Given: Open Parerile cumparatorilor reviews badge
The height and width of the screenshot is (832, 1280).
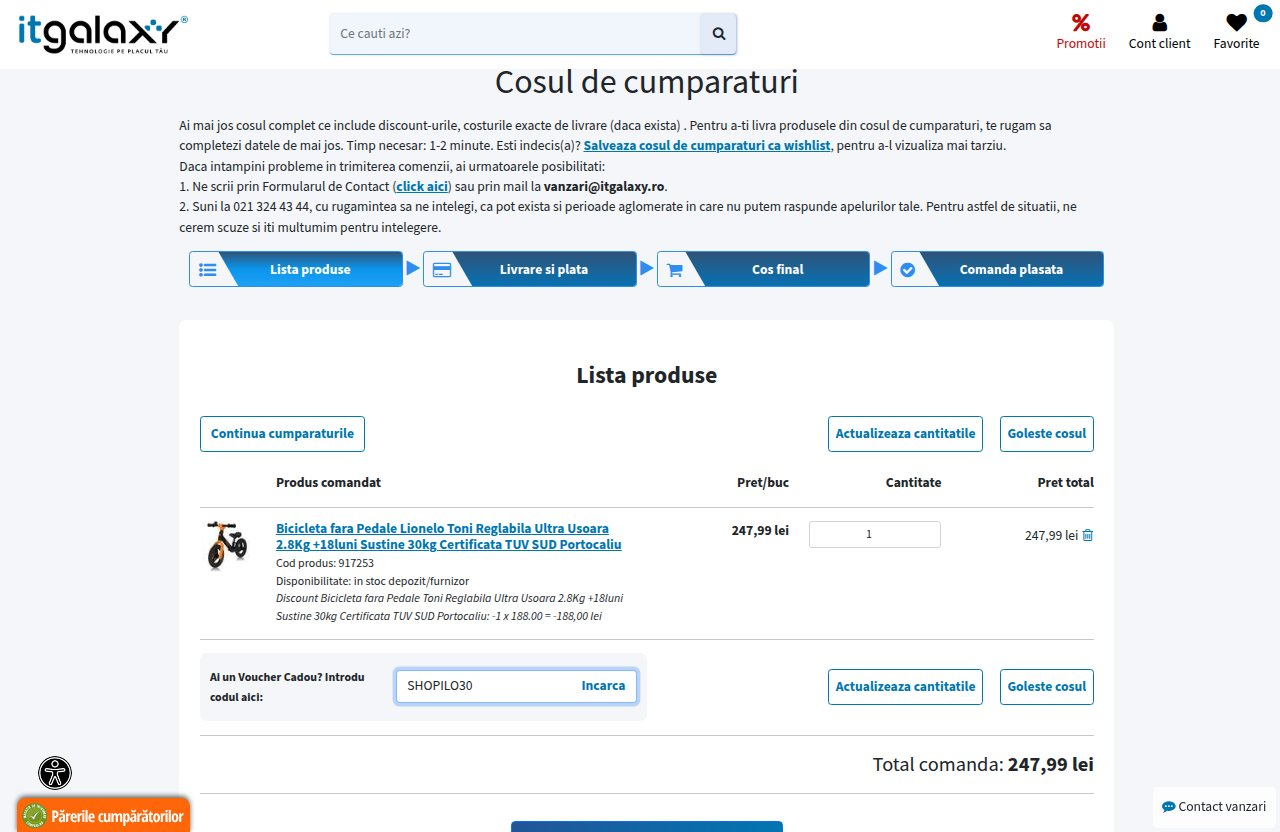Looking at the screenshot, I should pyautogui.click(x=104, y=816).
